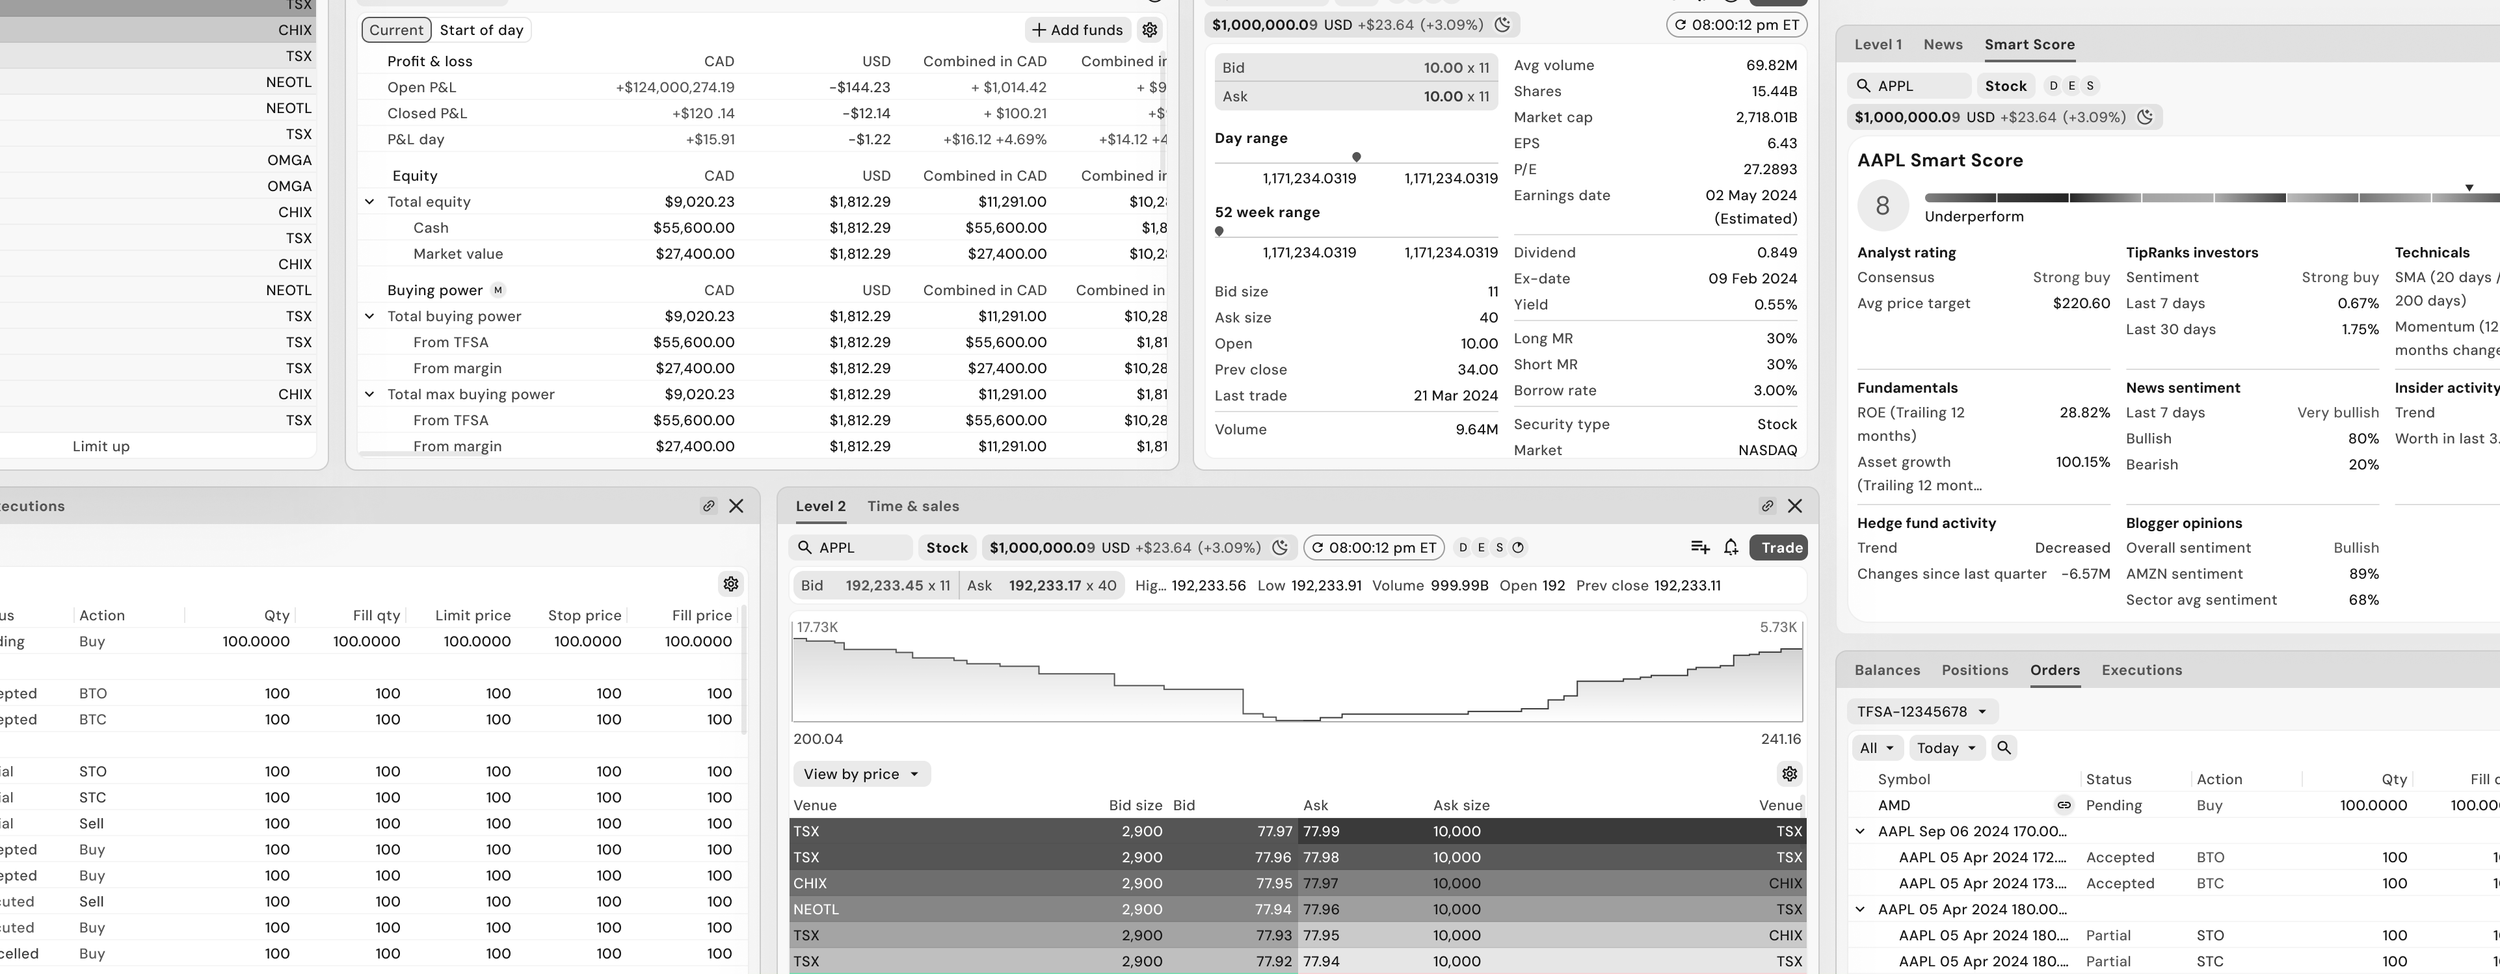Screen dimensions: 2500x974
Task: Collapse the Total buying power row
Action: click(370, 316)
